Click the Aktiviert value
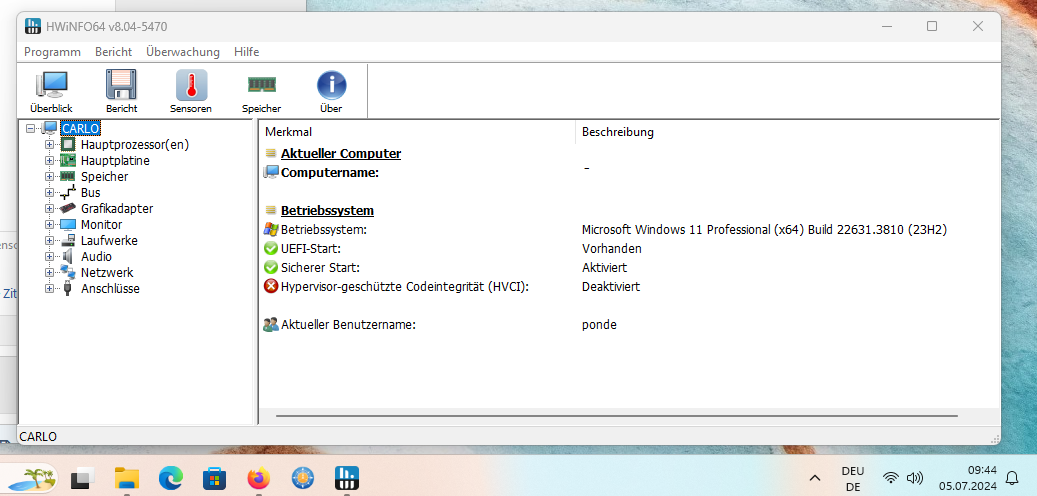This screenshot has height=496, width=1037. [x=604, y=268]
